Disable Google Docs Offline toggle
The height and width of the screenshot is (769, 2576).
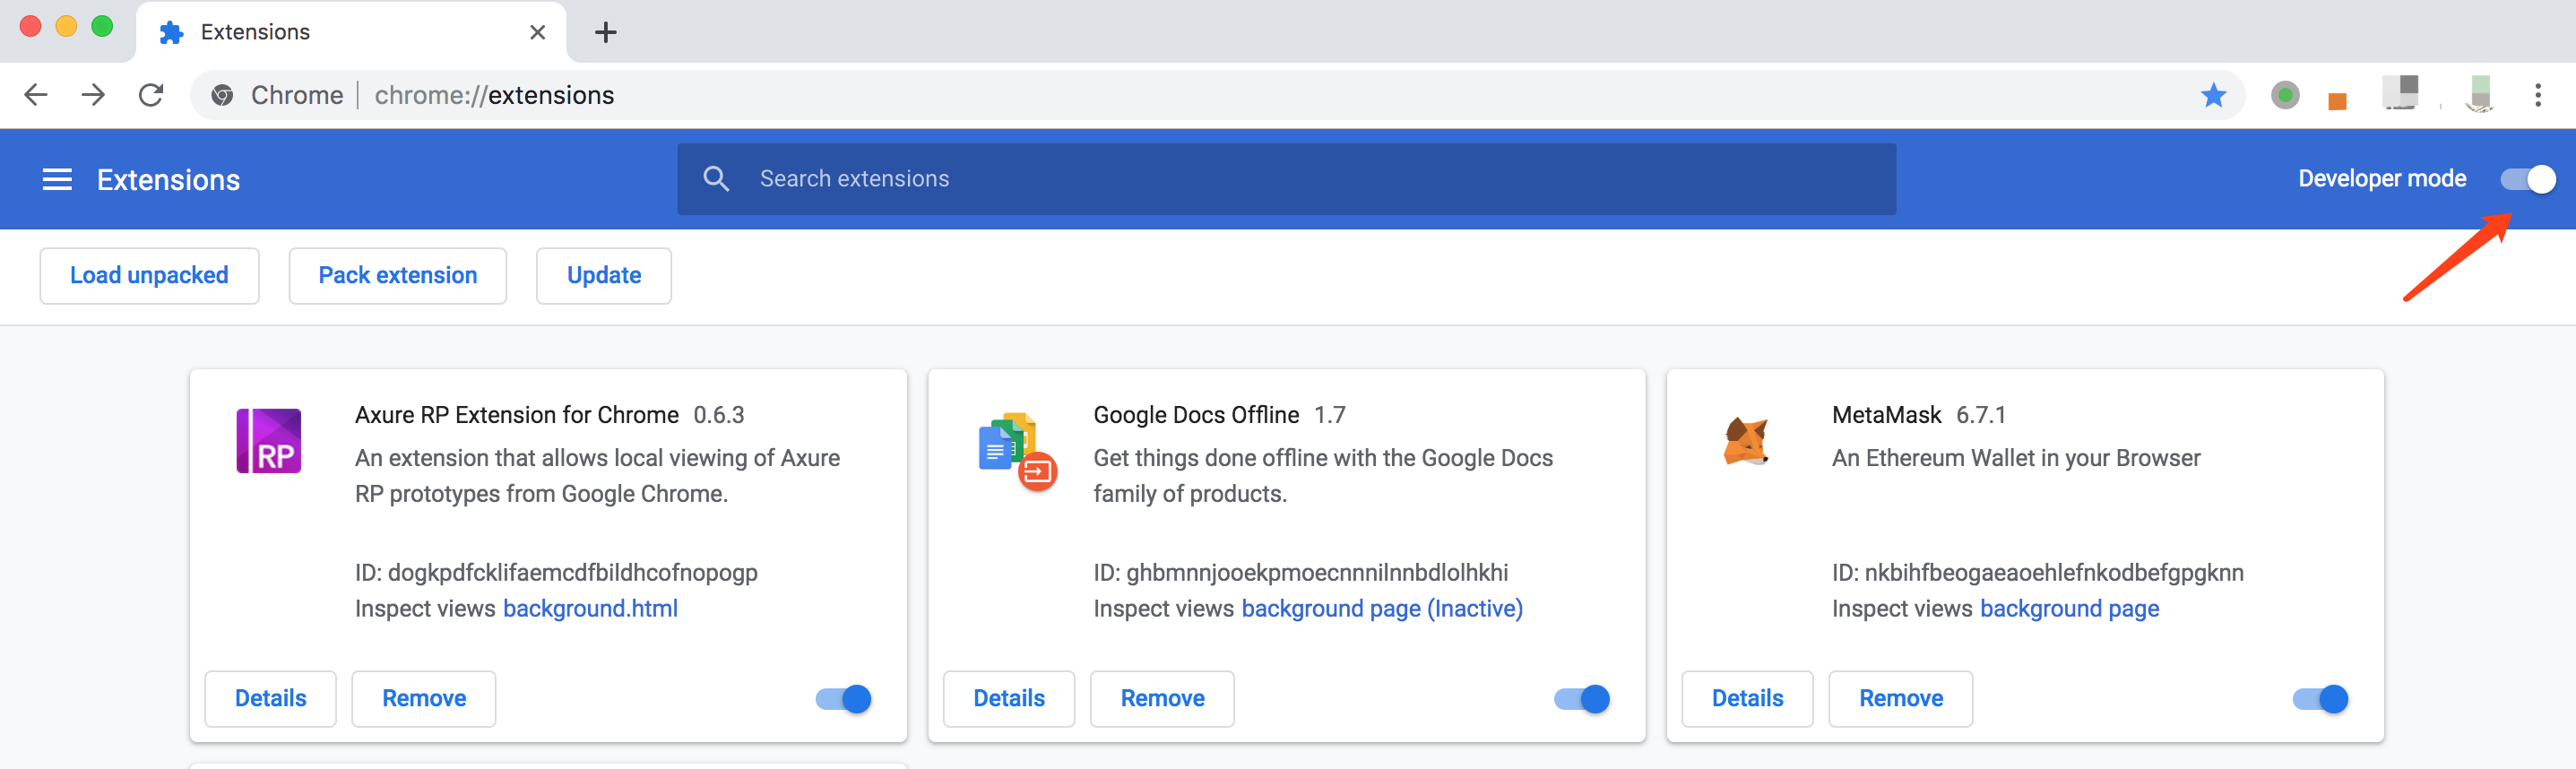click(x=1582, y=699)
